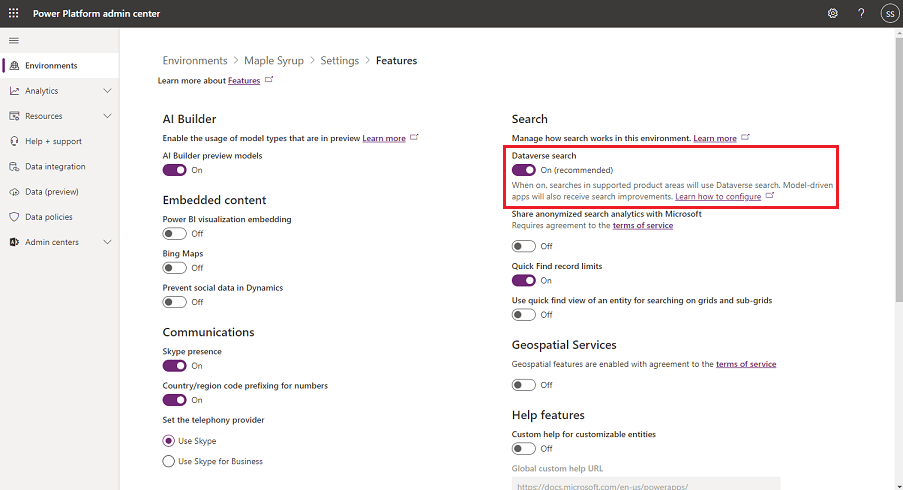Toggle Prevent social data in Dynamics

(174, 302)
